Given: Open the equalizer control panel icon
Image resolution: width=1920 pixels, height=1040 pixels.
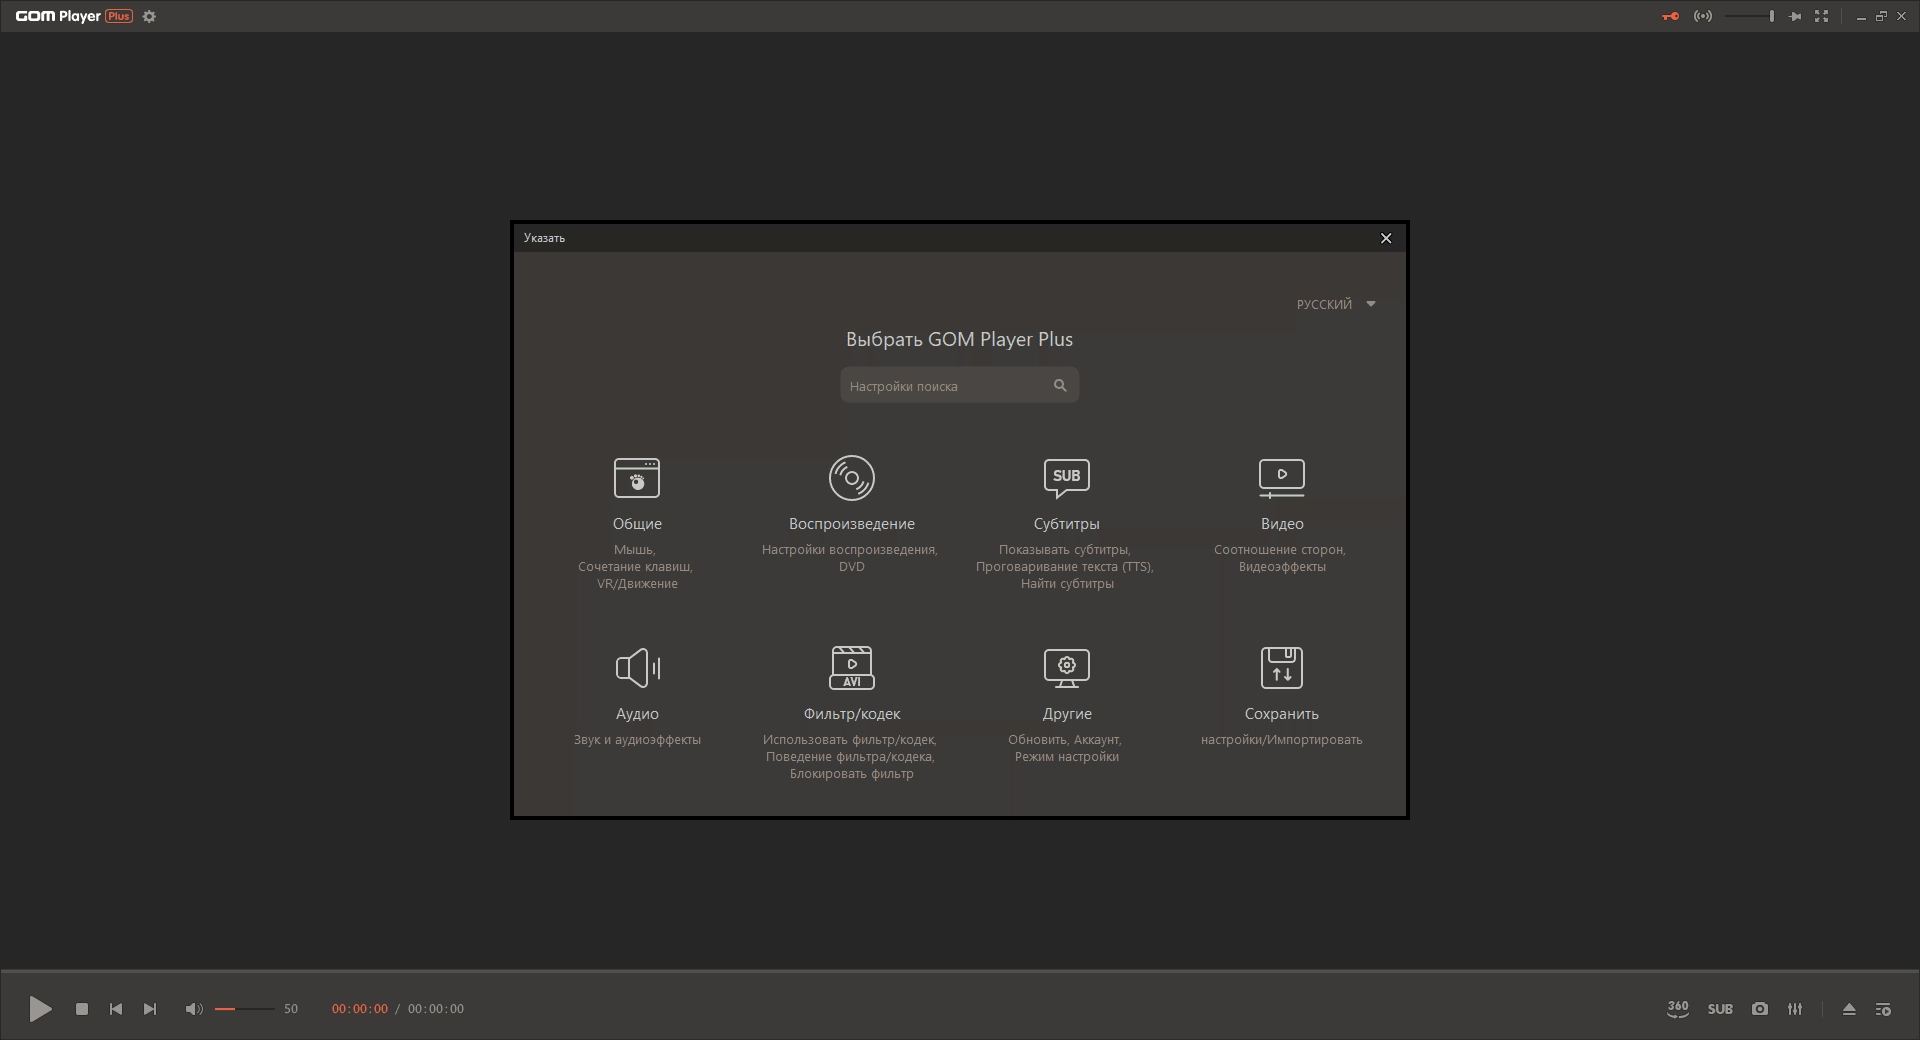Looking at the screenshot, I should [1795, 1009].
